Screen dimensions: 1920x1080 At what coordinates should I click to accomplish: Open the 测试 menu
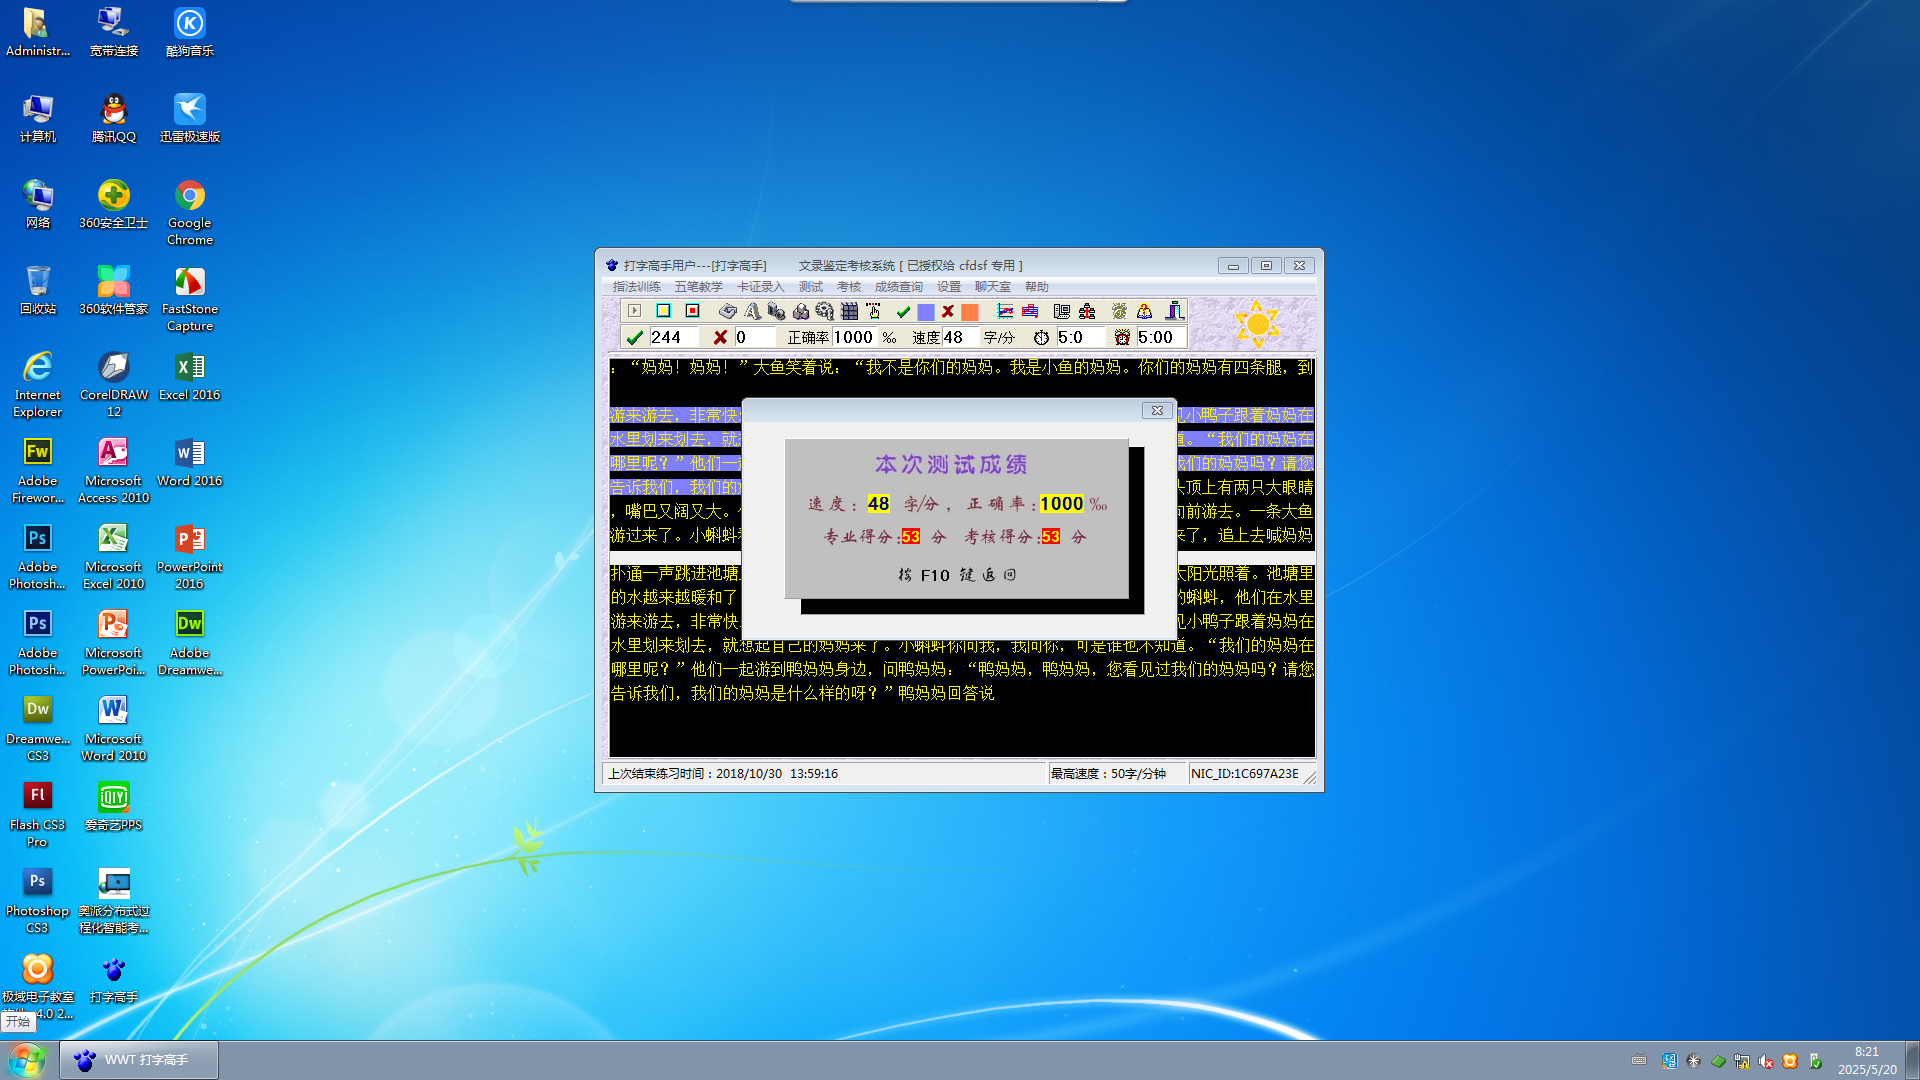pos(811,287)
